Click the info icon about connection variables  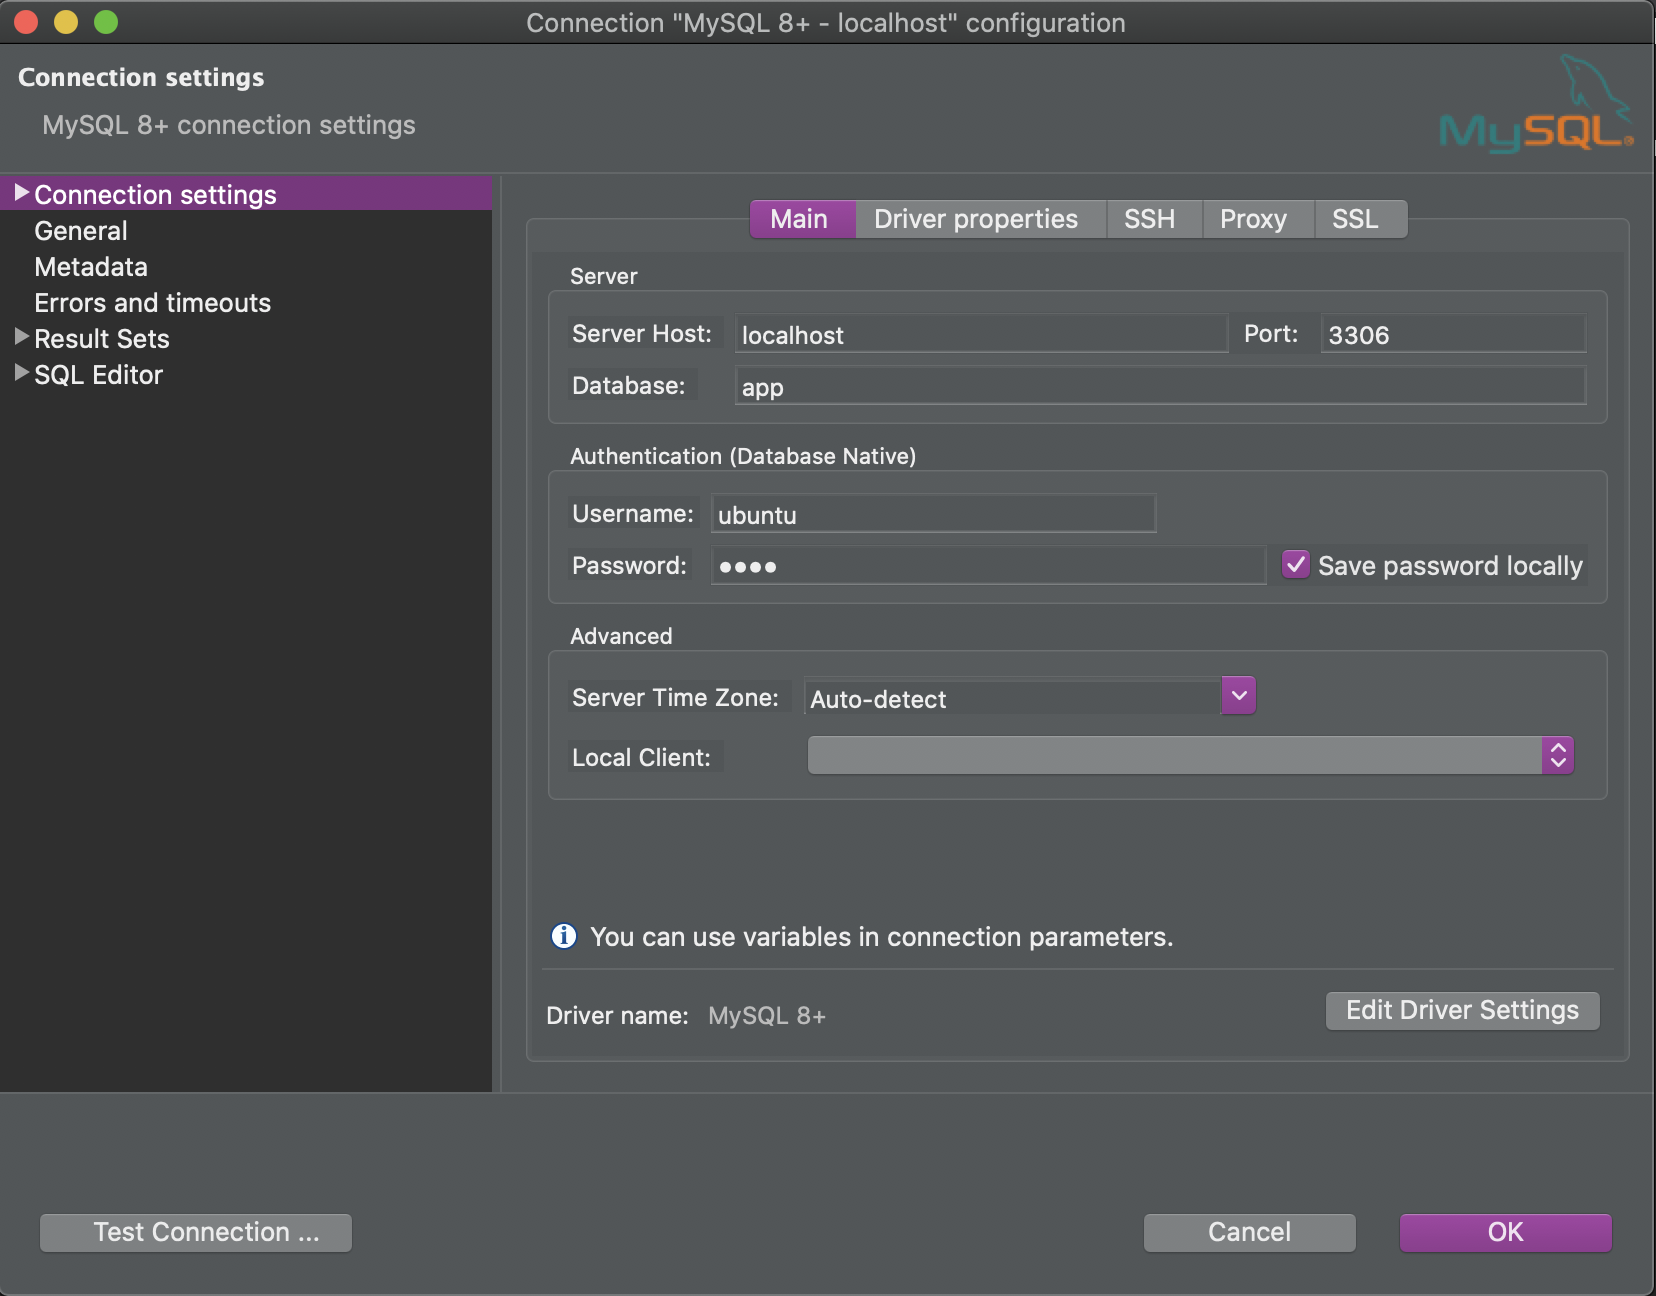[x=564, y=936]
